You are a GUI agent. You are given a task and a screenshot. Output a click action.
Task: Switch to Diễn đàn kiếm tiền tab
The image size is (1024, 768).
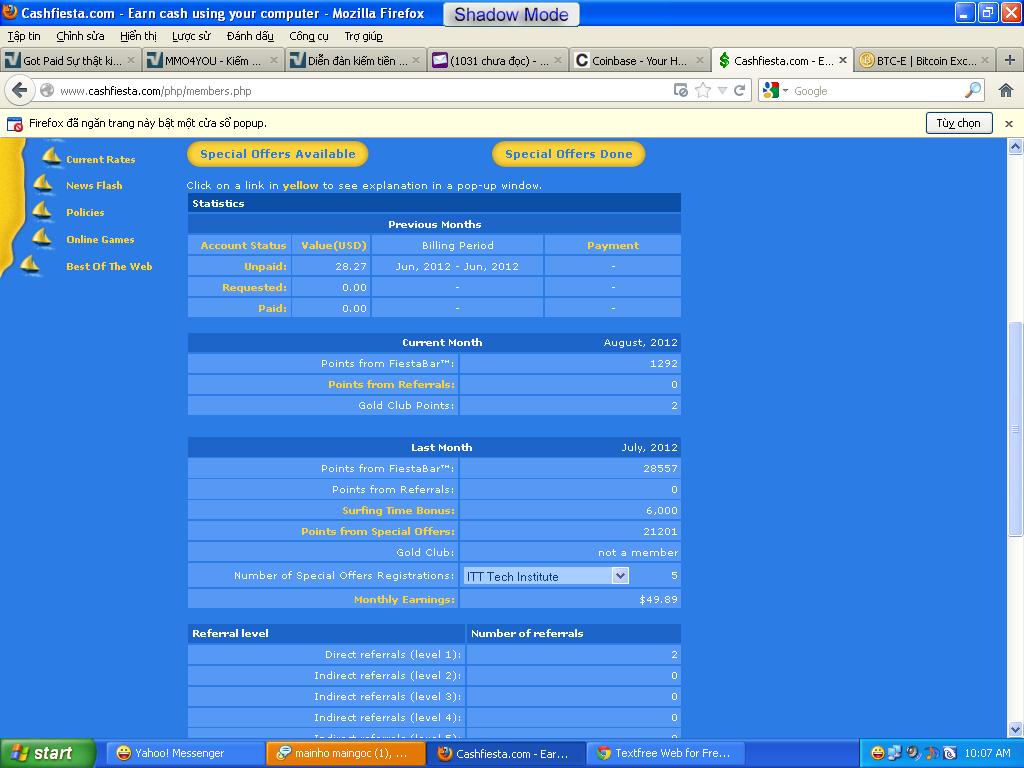[x=356, y=60]
